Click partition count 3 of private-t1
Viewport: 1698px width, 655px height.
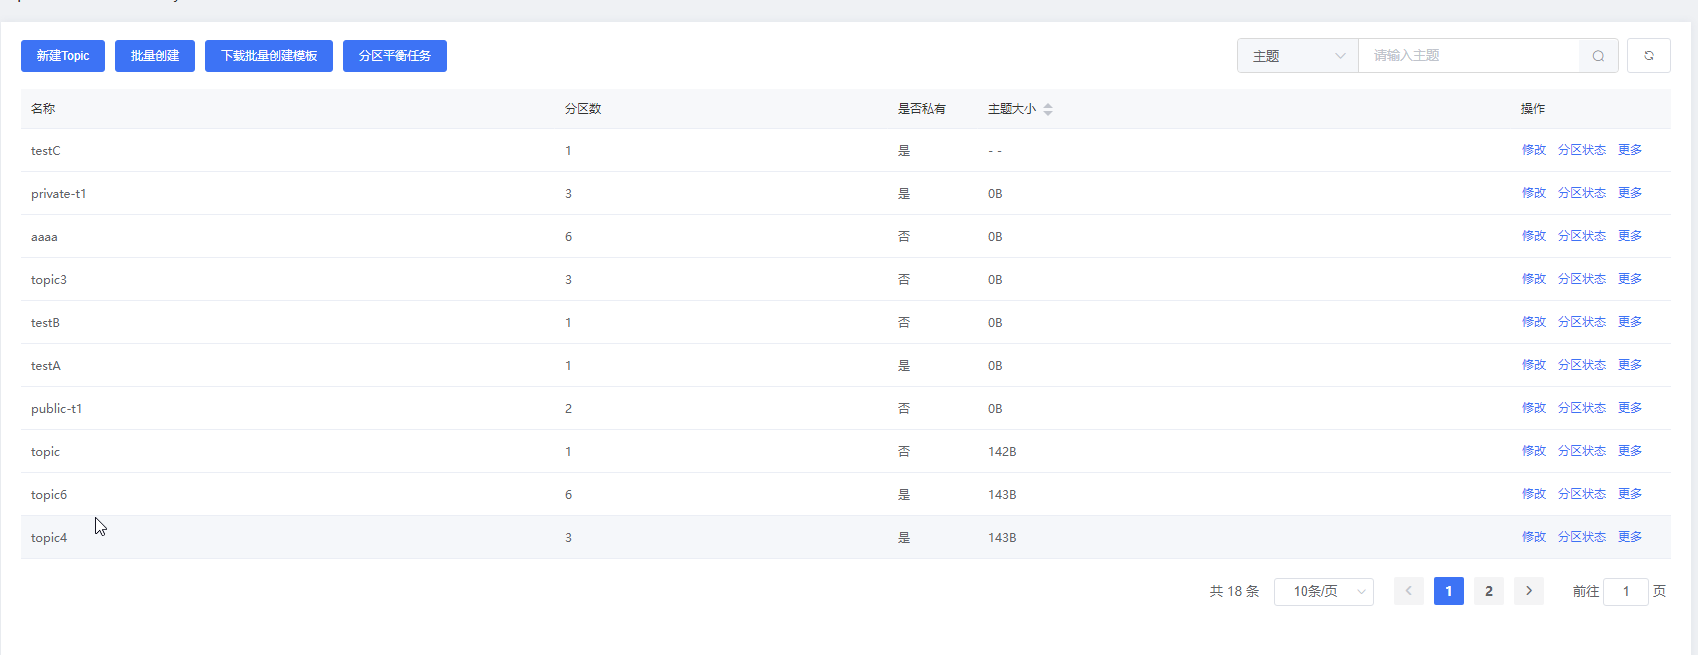click(x=568, y=194)
